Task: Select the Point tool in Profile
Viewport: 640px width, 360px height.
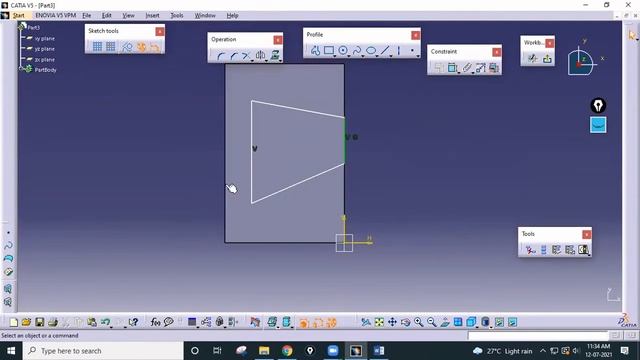Action: tap(412, 51)
